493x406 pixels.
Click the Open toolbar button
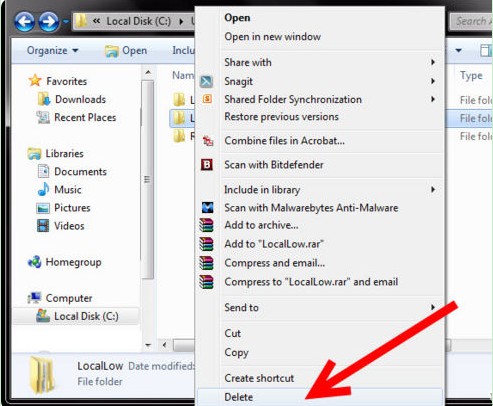(x=126, y=51)
